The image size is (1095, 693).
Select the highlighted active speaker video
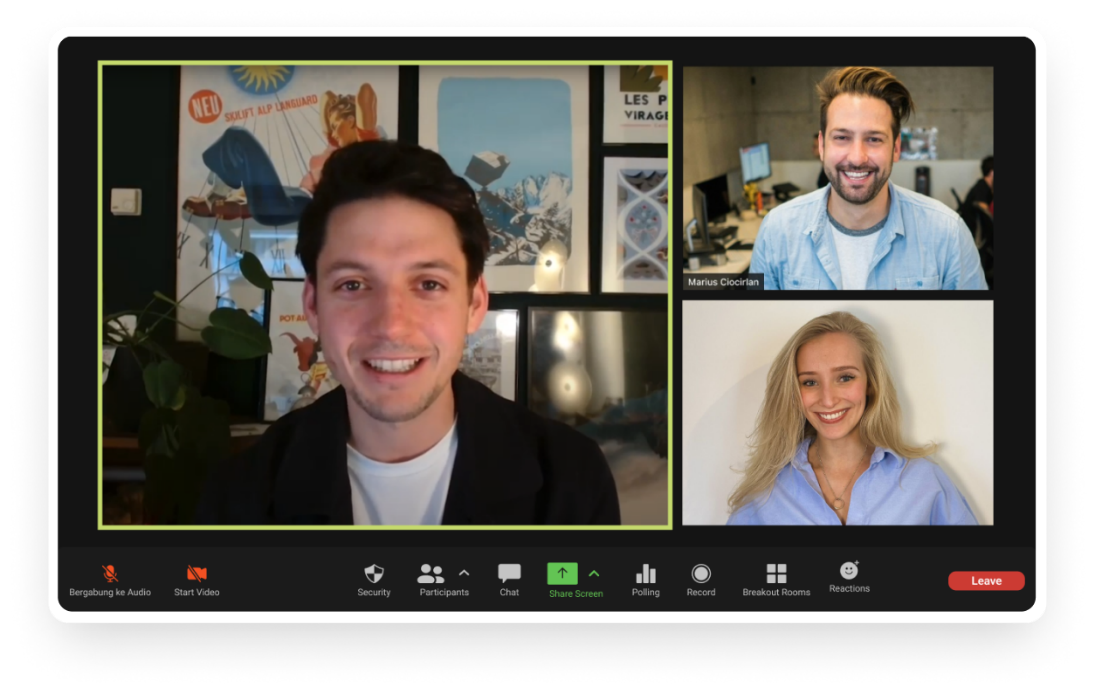(385, 295)
